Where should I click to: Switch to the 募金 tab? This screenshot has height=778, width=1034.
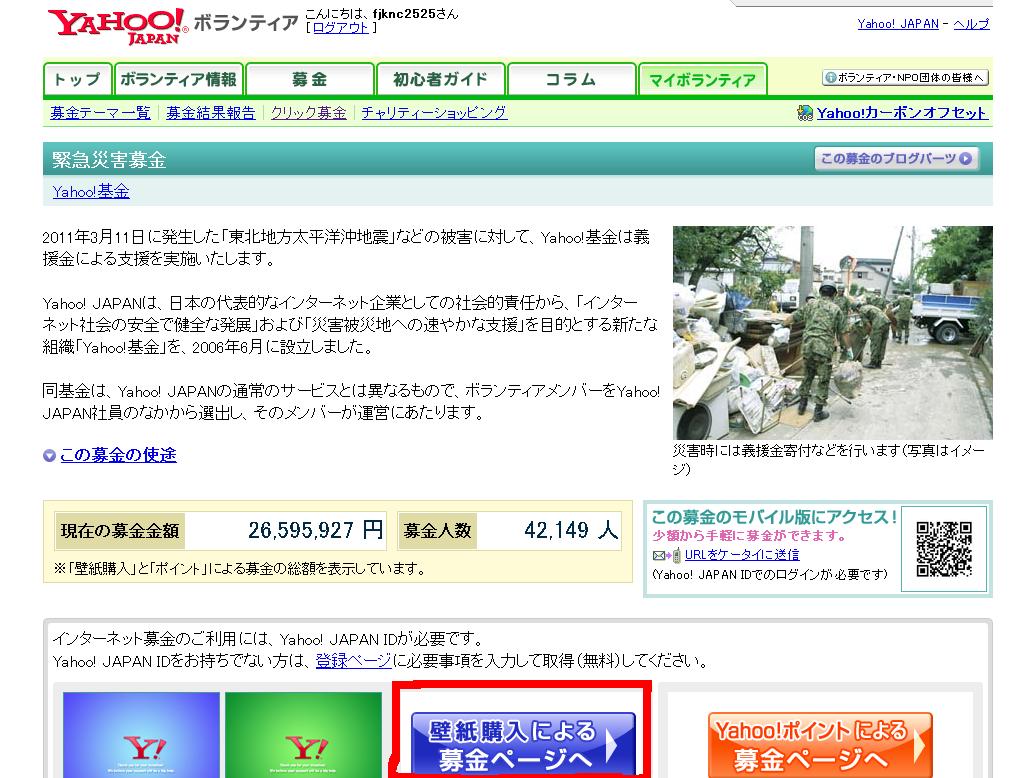click(x=309, y=80)
